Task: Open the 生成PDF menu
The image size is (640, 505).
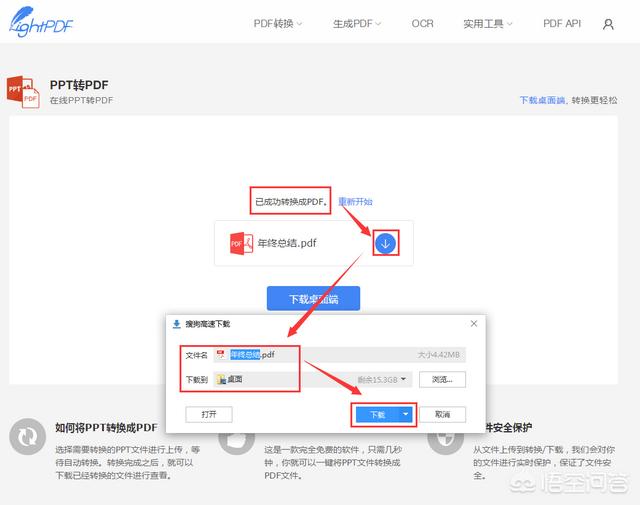Action: 357,24
